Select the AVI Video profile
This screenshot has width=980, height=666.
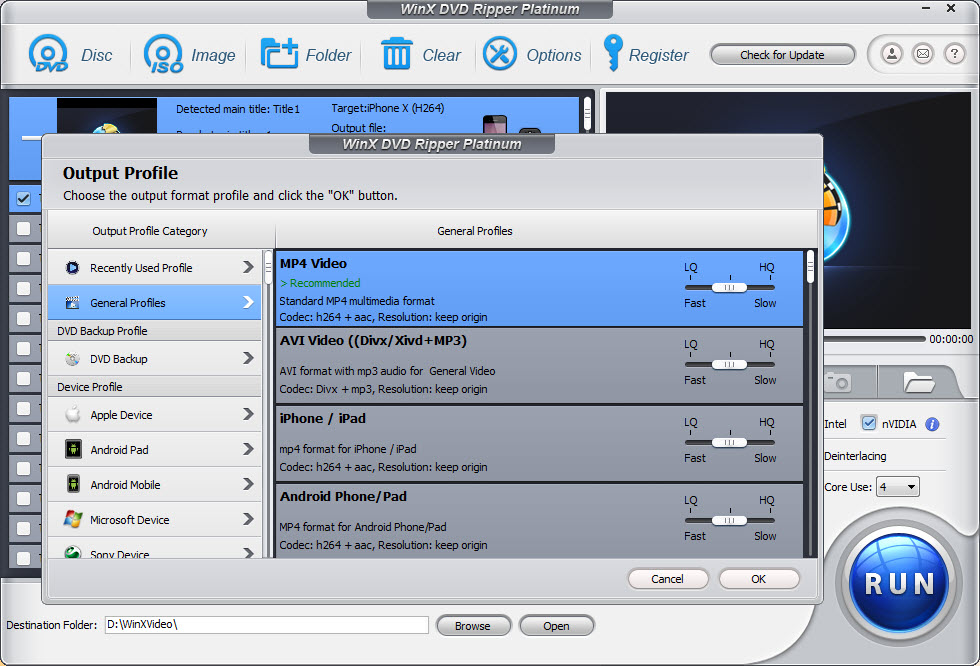(x=539, y=366)
